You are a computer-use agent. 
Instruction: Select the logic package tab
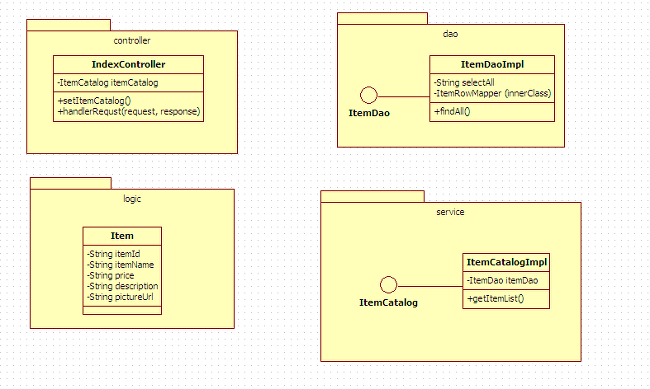(71, 183)
